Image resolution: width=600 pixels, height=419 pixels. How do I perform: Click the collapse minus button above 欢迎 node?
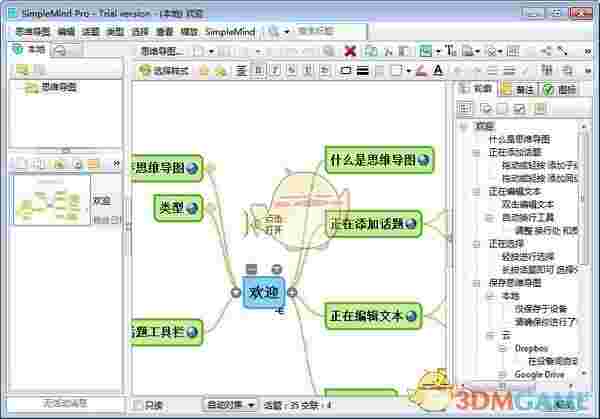(251, 269)
